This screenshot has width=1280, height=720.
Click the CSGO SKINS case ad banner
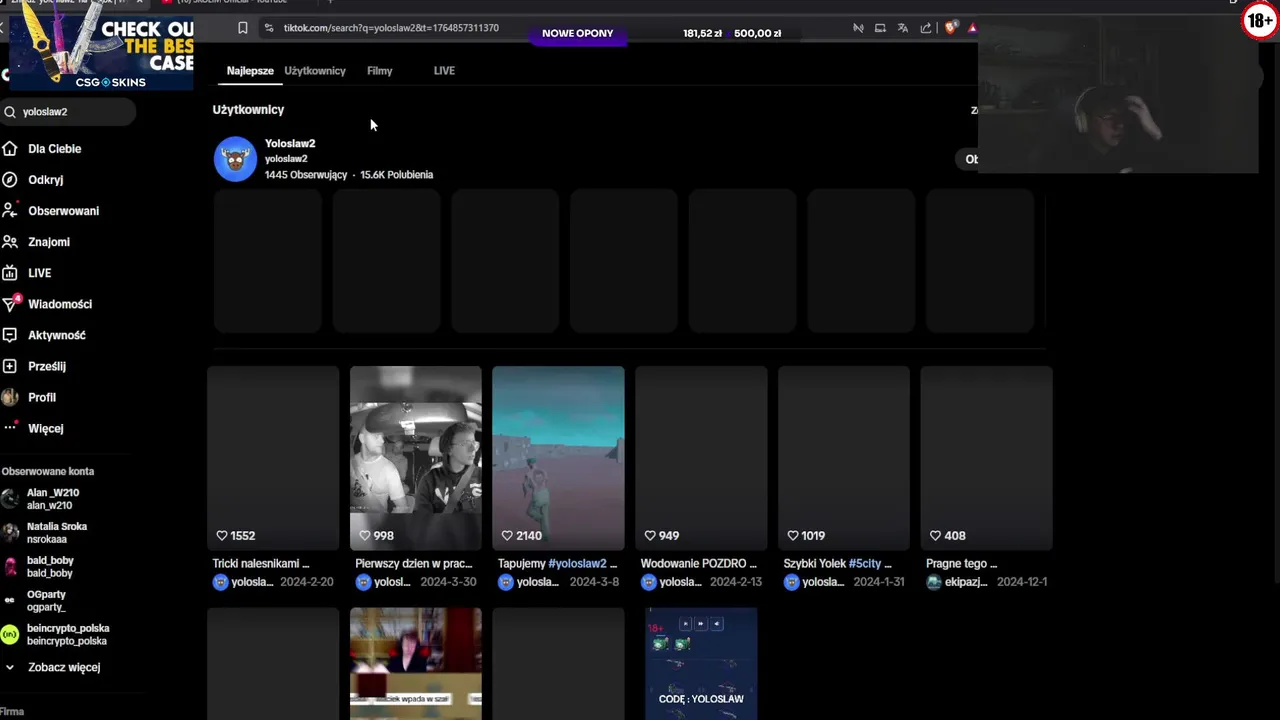coord(101,53)
